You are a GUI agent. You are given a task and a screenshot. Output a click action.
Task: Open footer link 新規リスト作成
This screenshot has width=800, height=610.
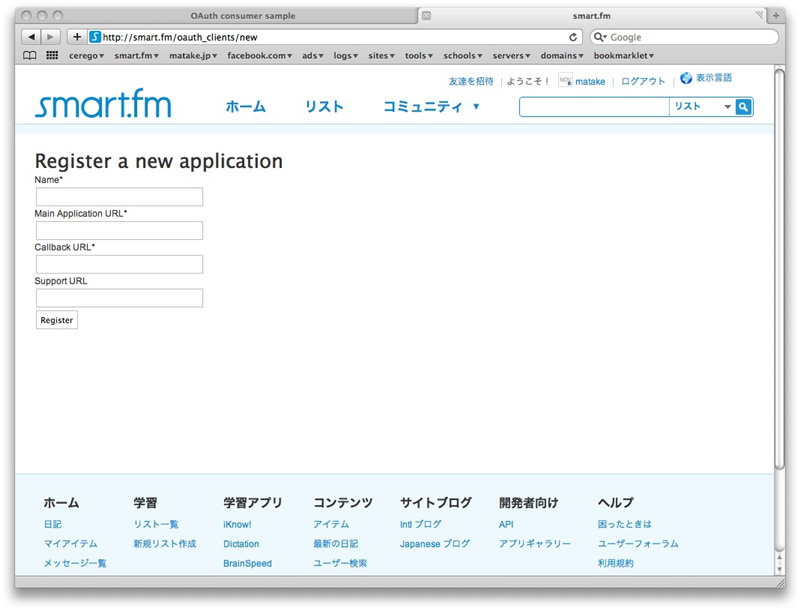[165, 544]
